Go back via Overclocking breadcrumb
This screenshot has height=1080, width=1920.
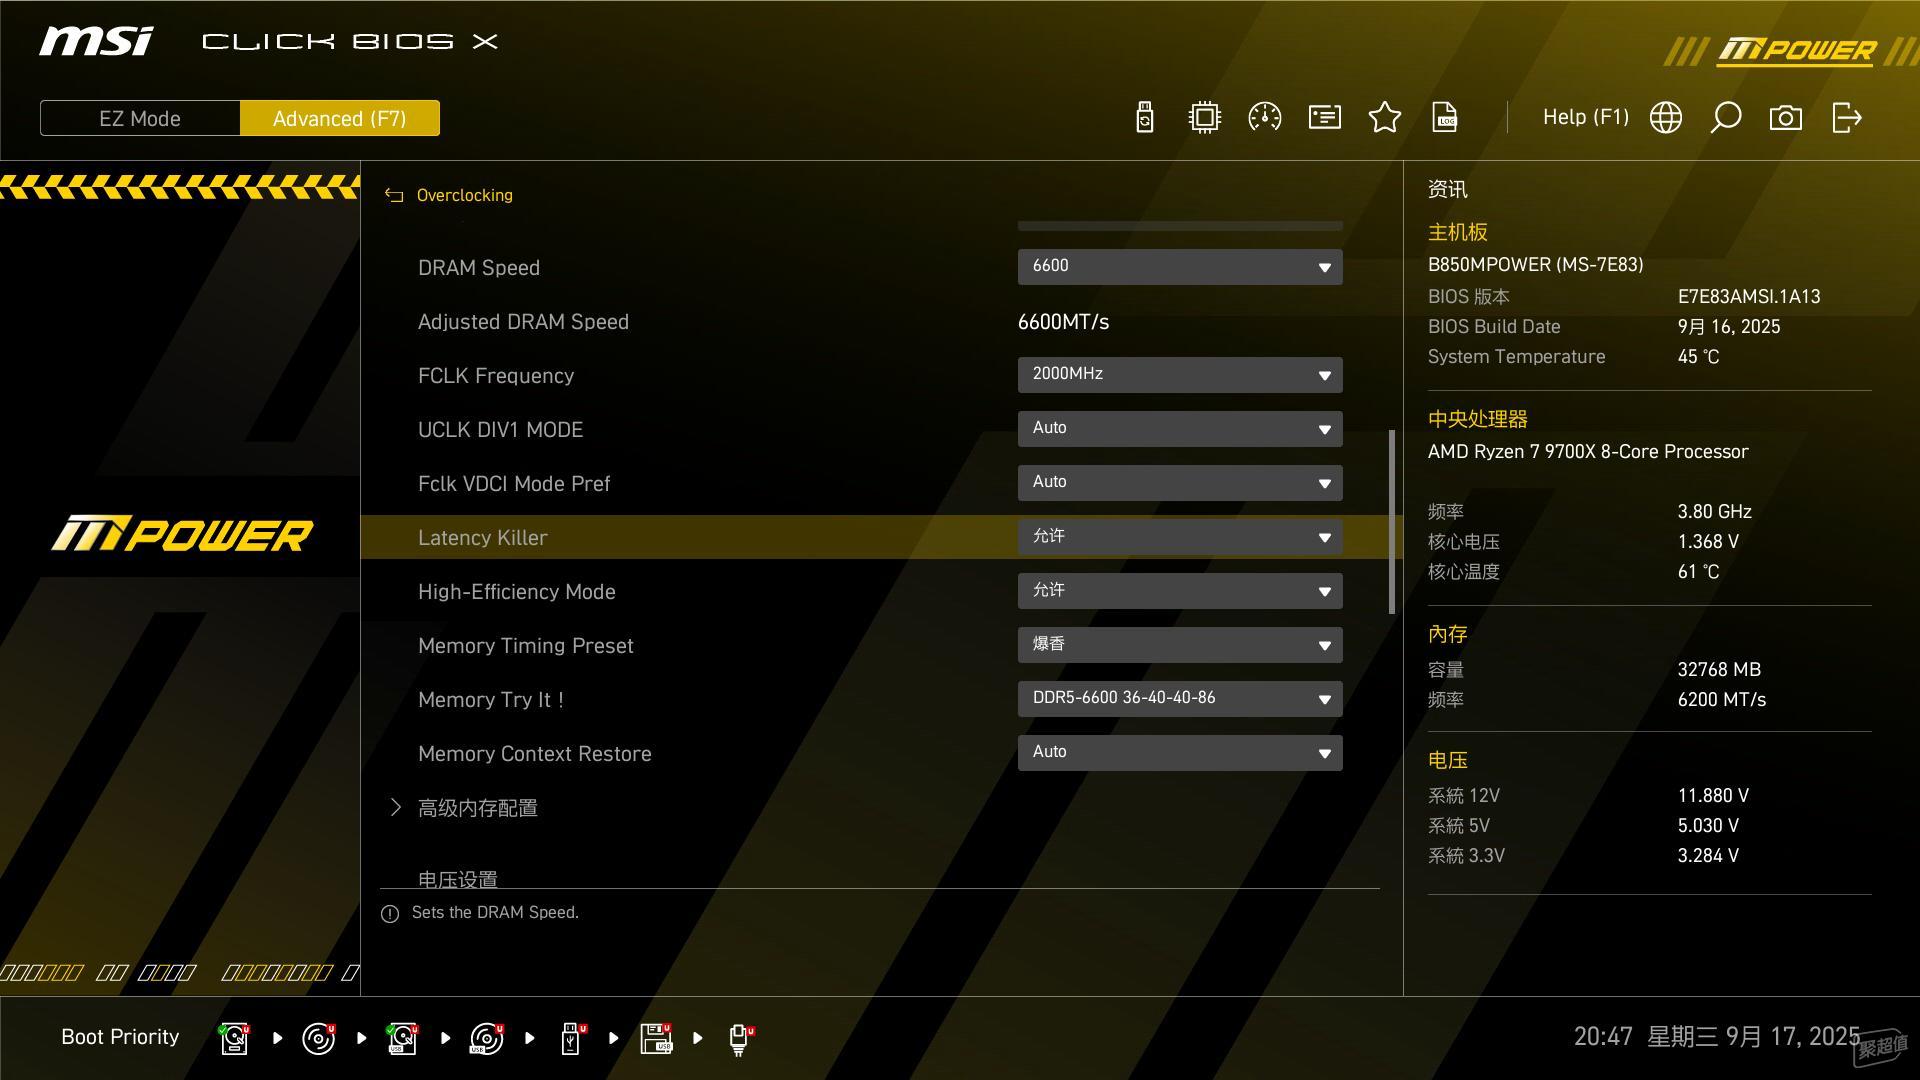tap(465, 195)
